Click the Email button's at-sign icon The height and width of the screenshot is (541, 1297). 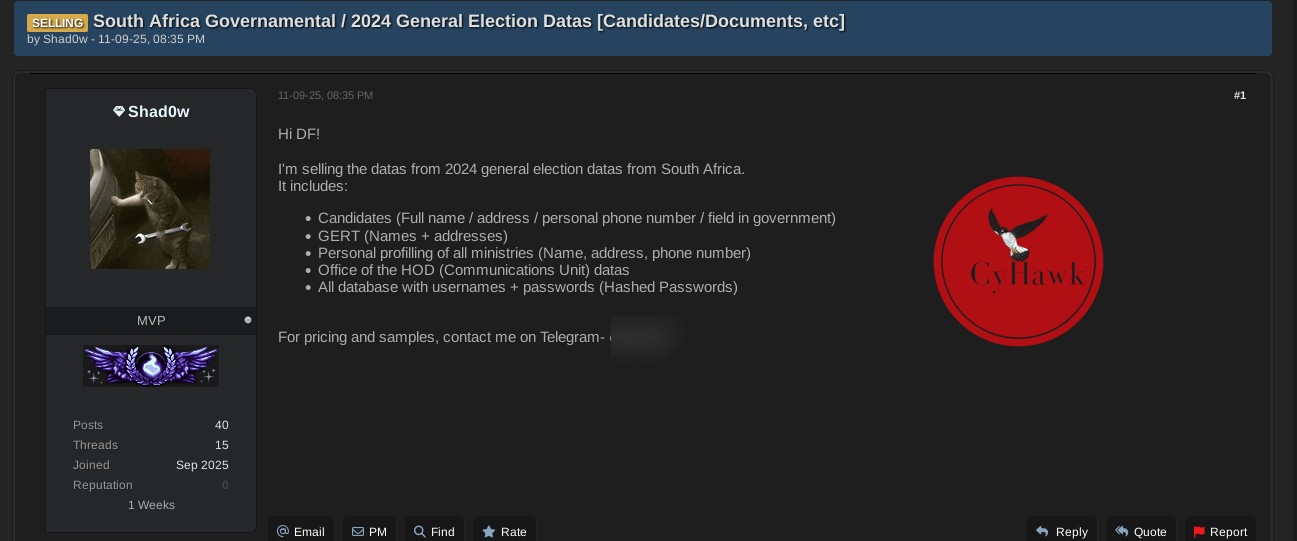(x=283, y=532)
